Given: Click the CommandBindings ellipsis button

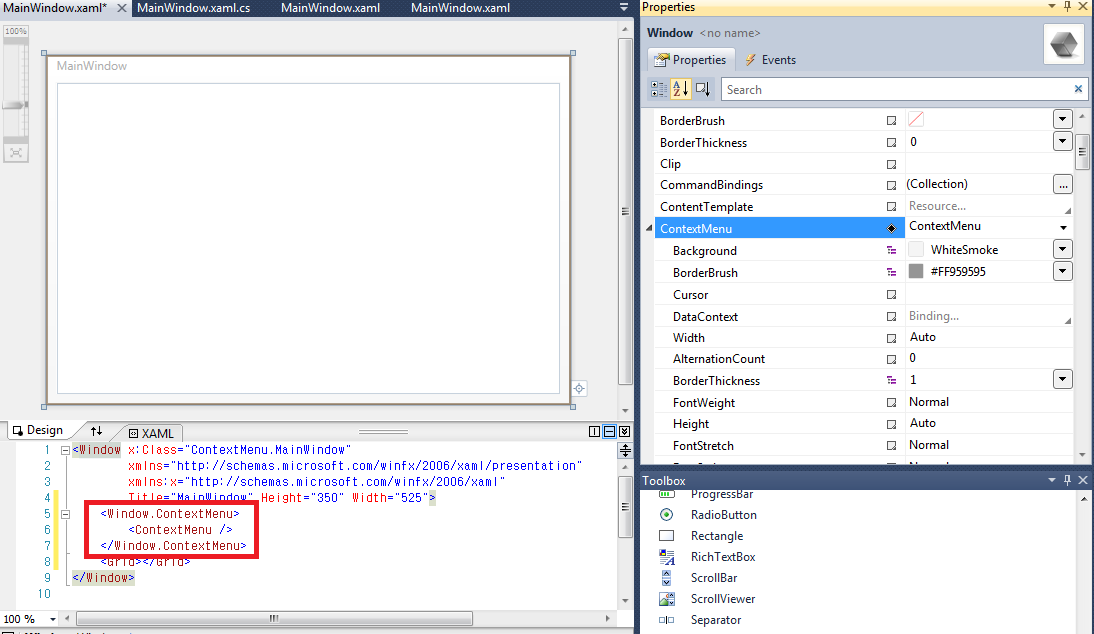Looking at the screenshot, I should (1062, 184).
